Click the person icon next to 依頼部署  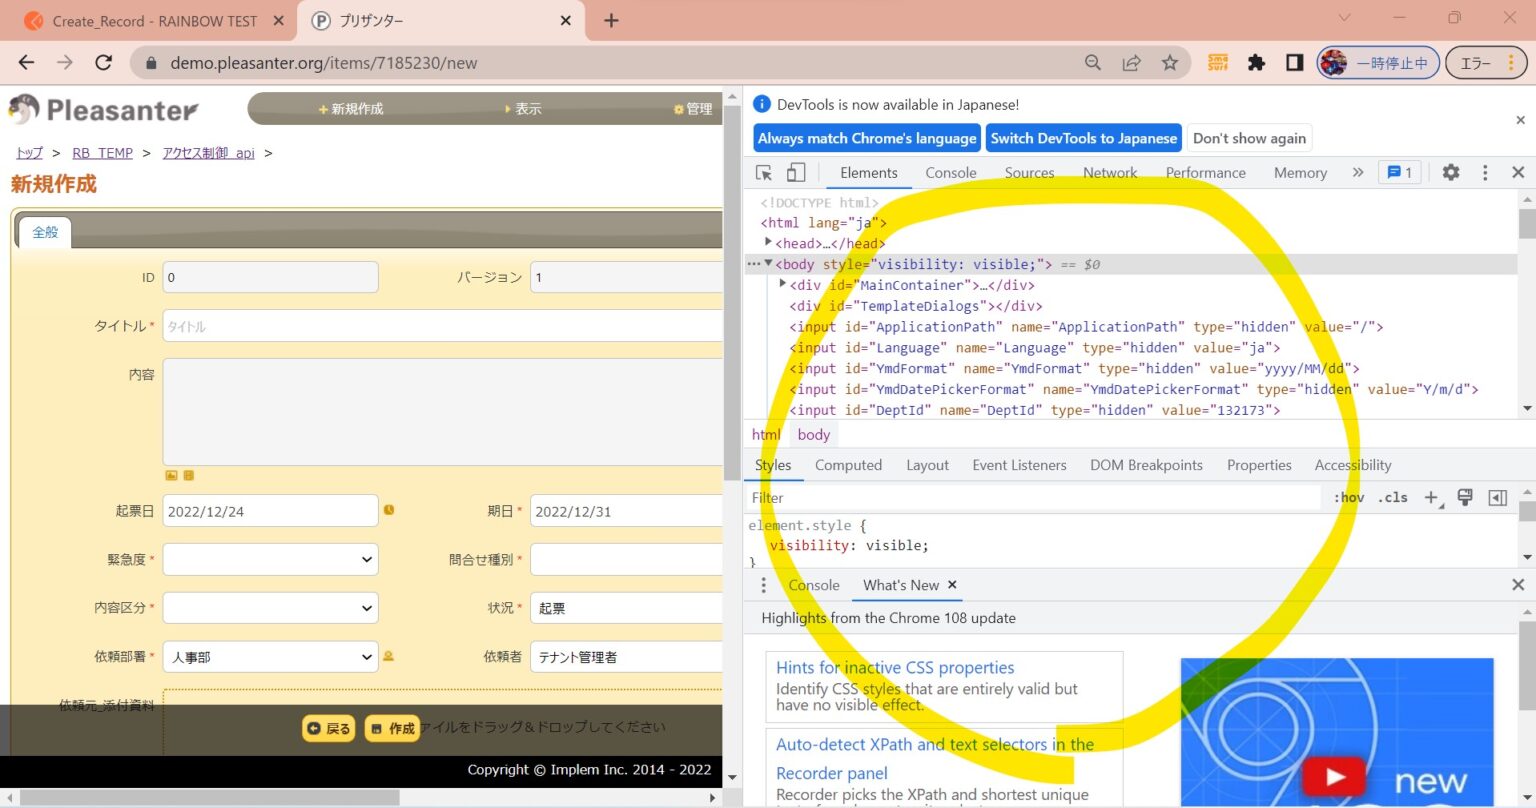point(389,657)
